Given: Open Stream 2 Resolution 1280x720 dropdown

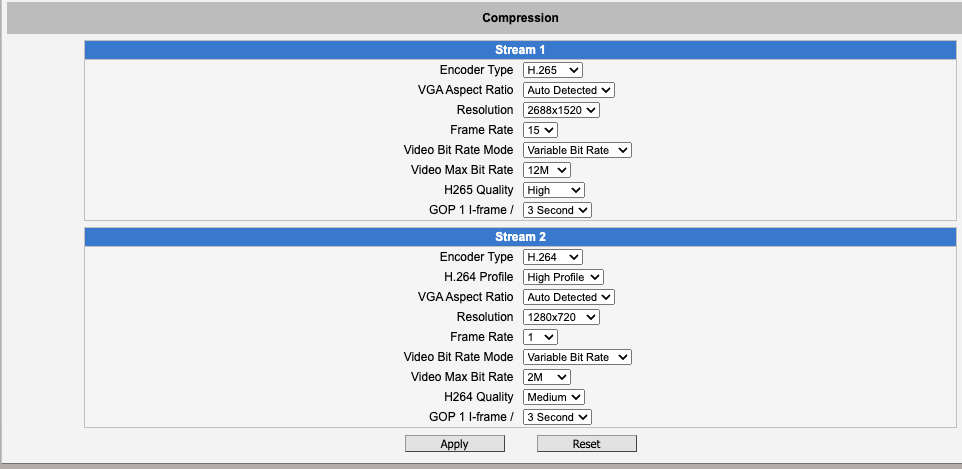Looking at the screenshot, I should click(x=561, y=317).
